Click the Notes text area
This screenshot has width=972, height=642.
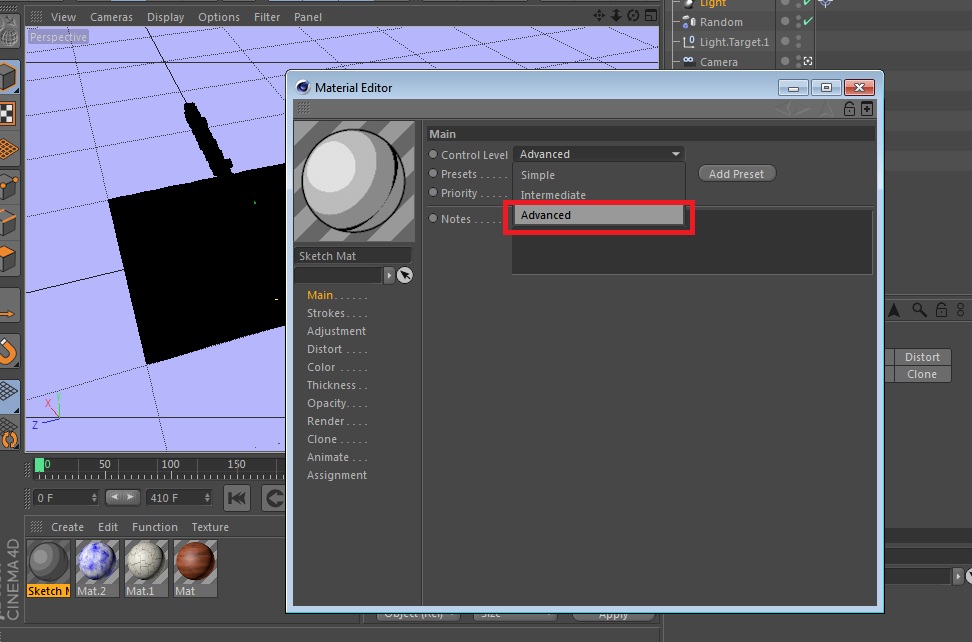click(692, 242)
